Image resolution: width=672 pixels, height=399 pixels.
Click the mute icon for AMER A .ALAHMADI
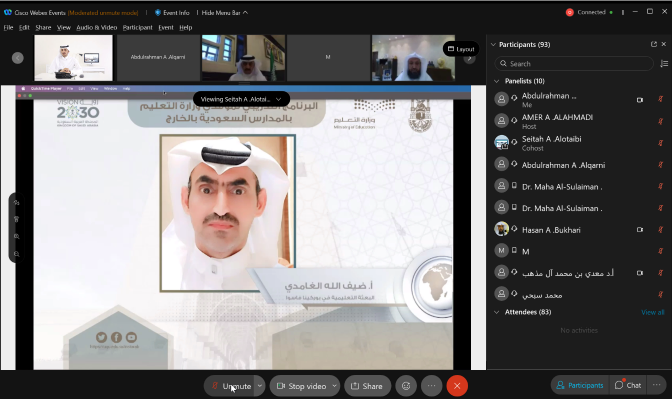point(660,121)
